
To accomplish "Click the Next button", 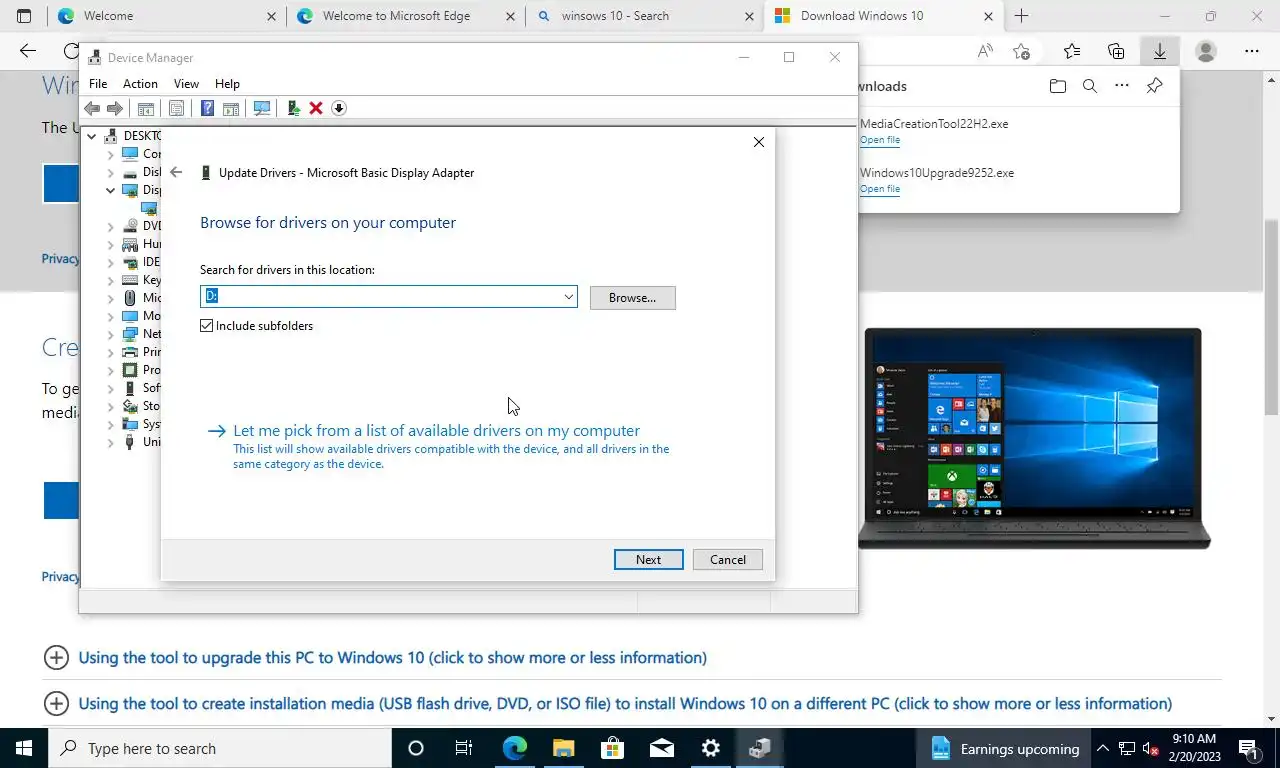I will 648,560.
